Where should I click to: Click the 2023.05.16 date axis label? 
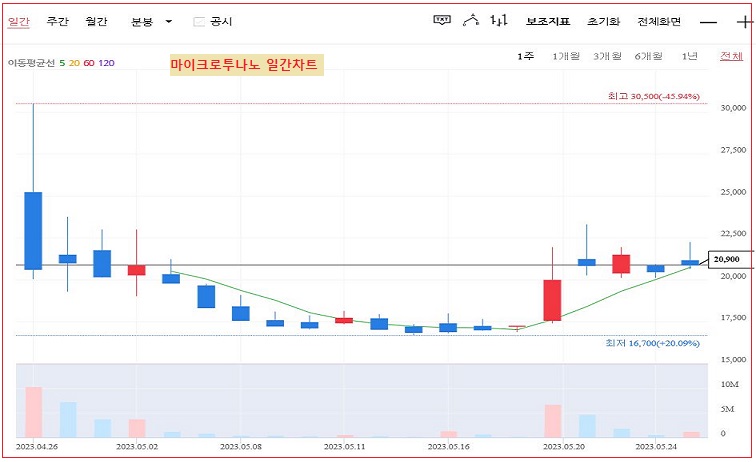click(448, 447)
